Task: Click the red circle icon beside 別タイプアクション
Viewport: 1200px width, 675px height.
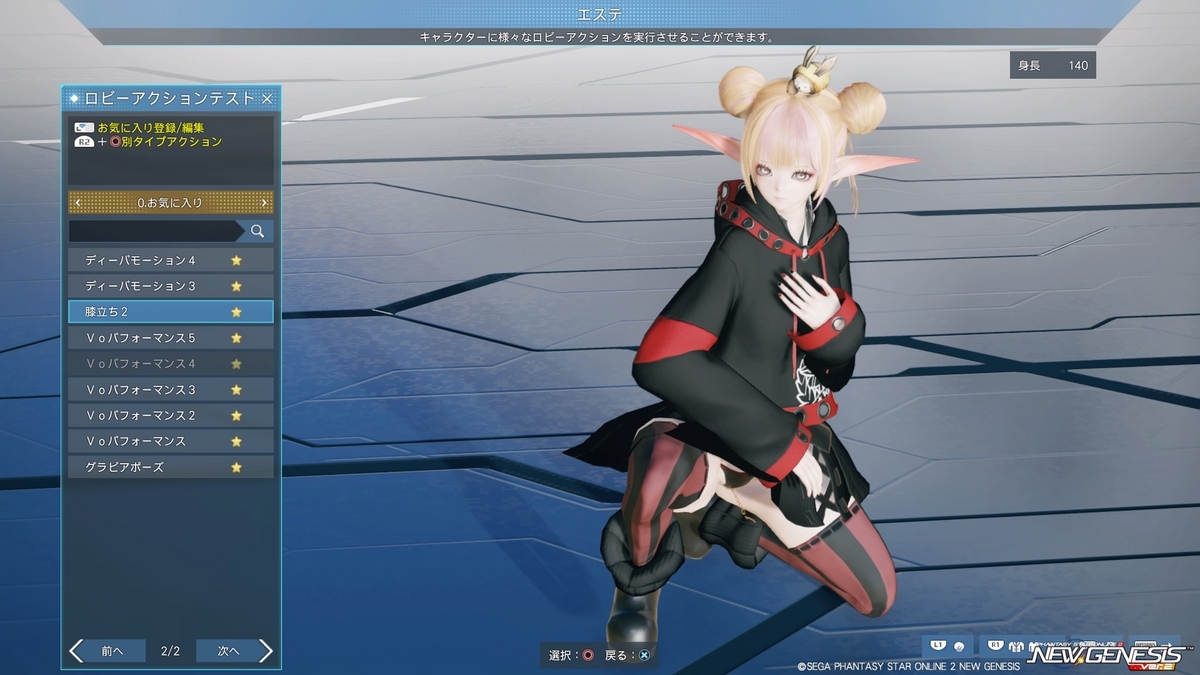Action: [115, 142]
